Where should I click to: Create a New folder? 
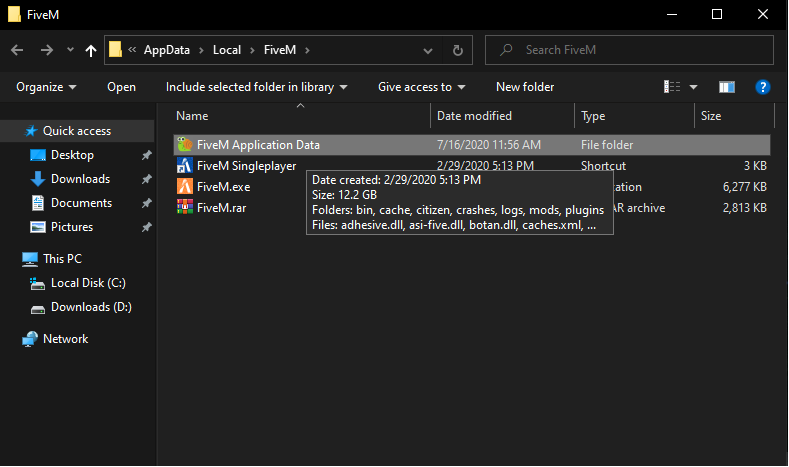point(525,87)
